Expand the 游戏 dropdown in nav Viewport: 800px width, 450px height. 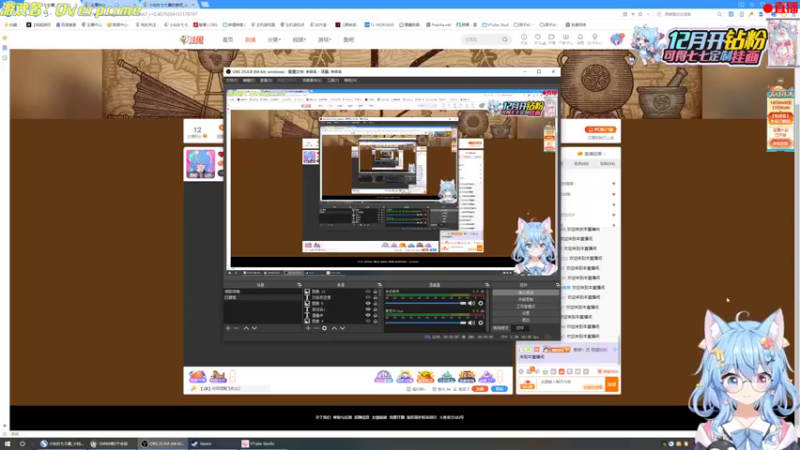[x=324, y=40]
